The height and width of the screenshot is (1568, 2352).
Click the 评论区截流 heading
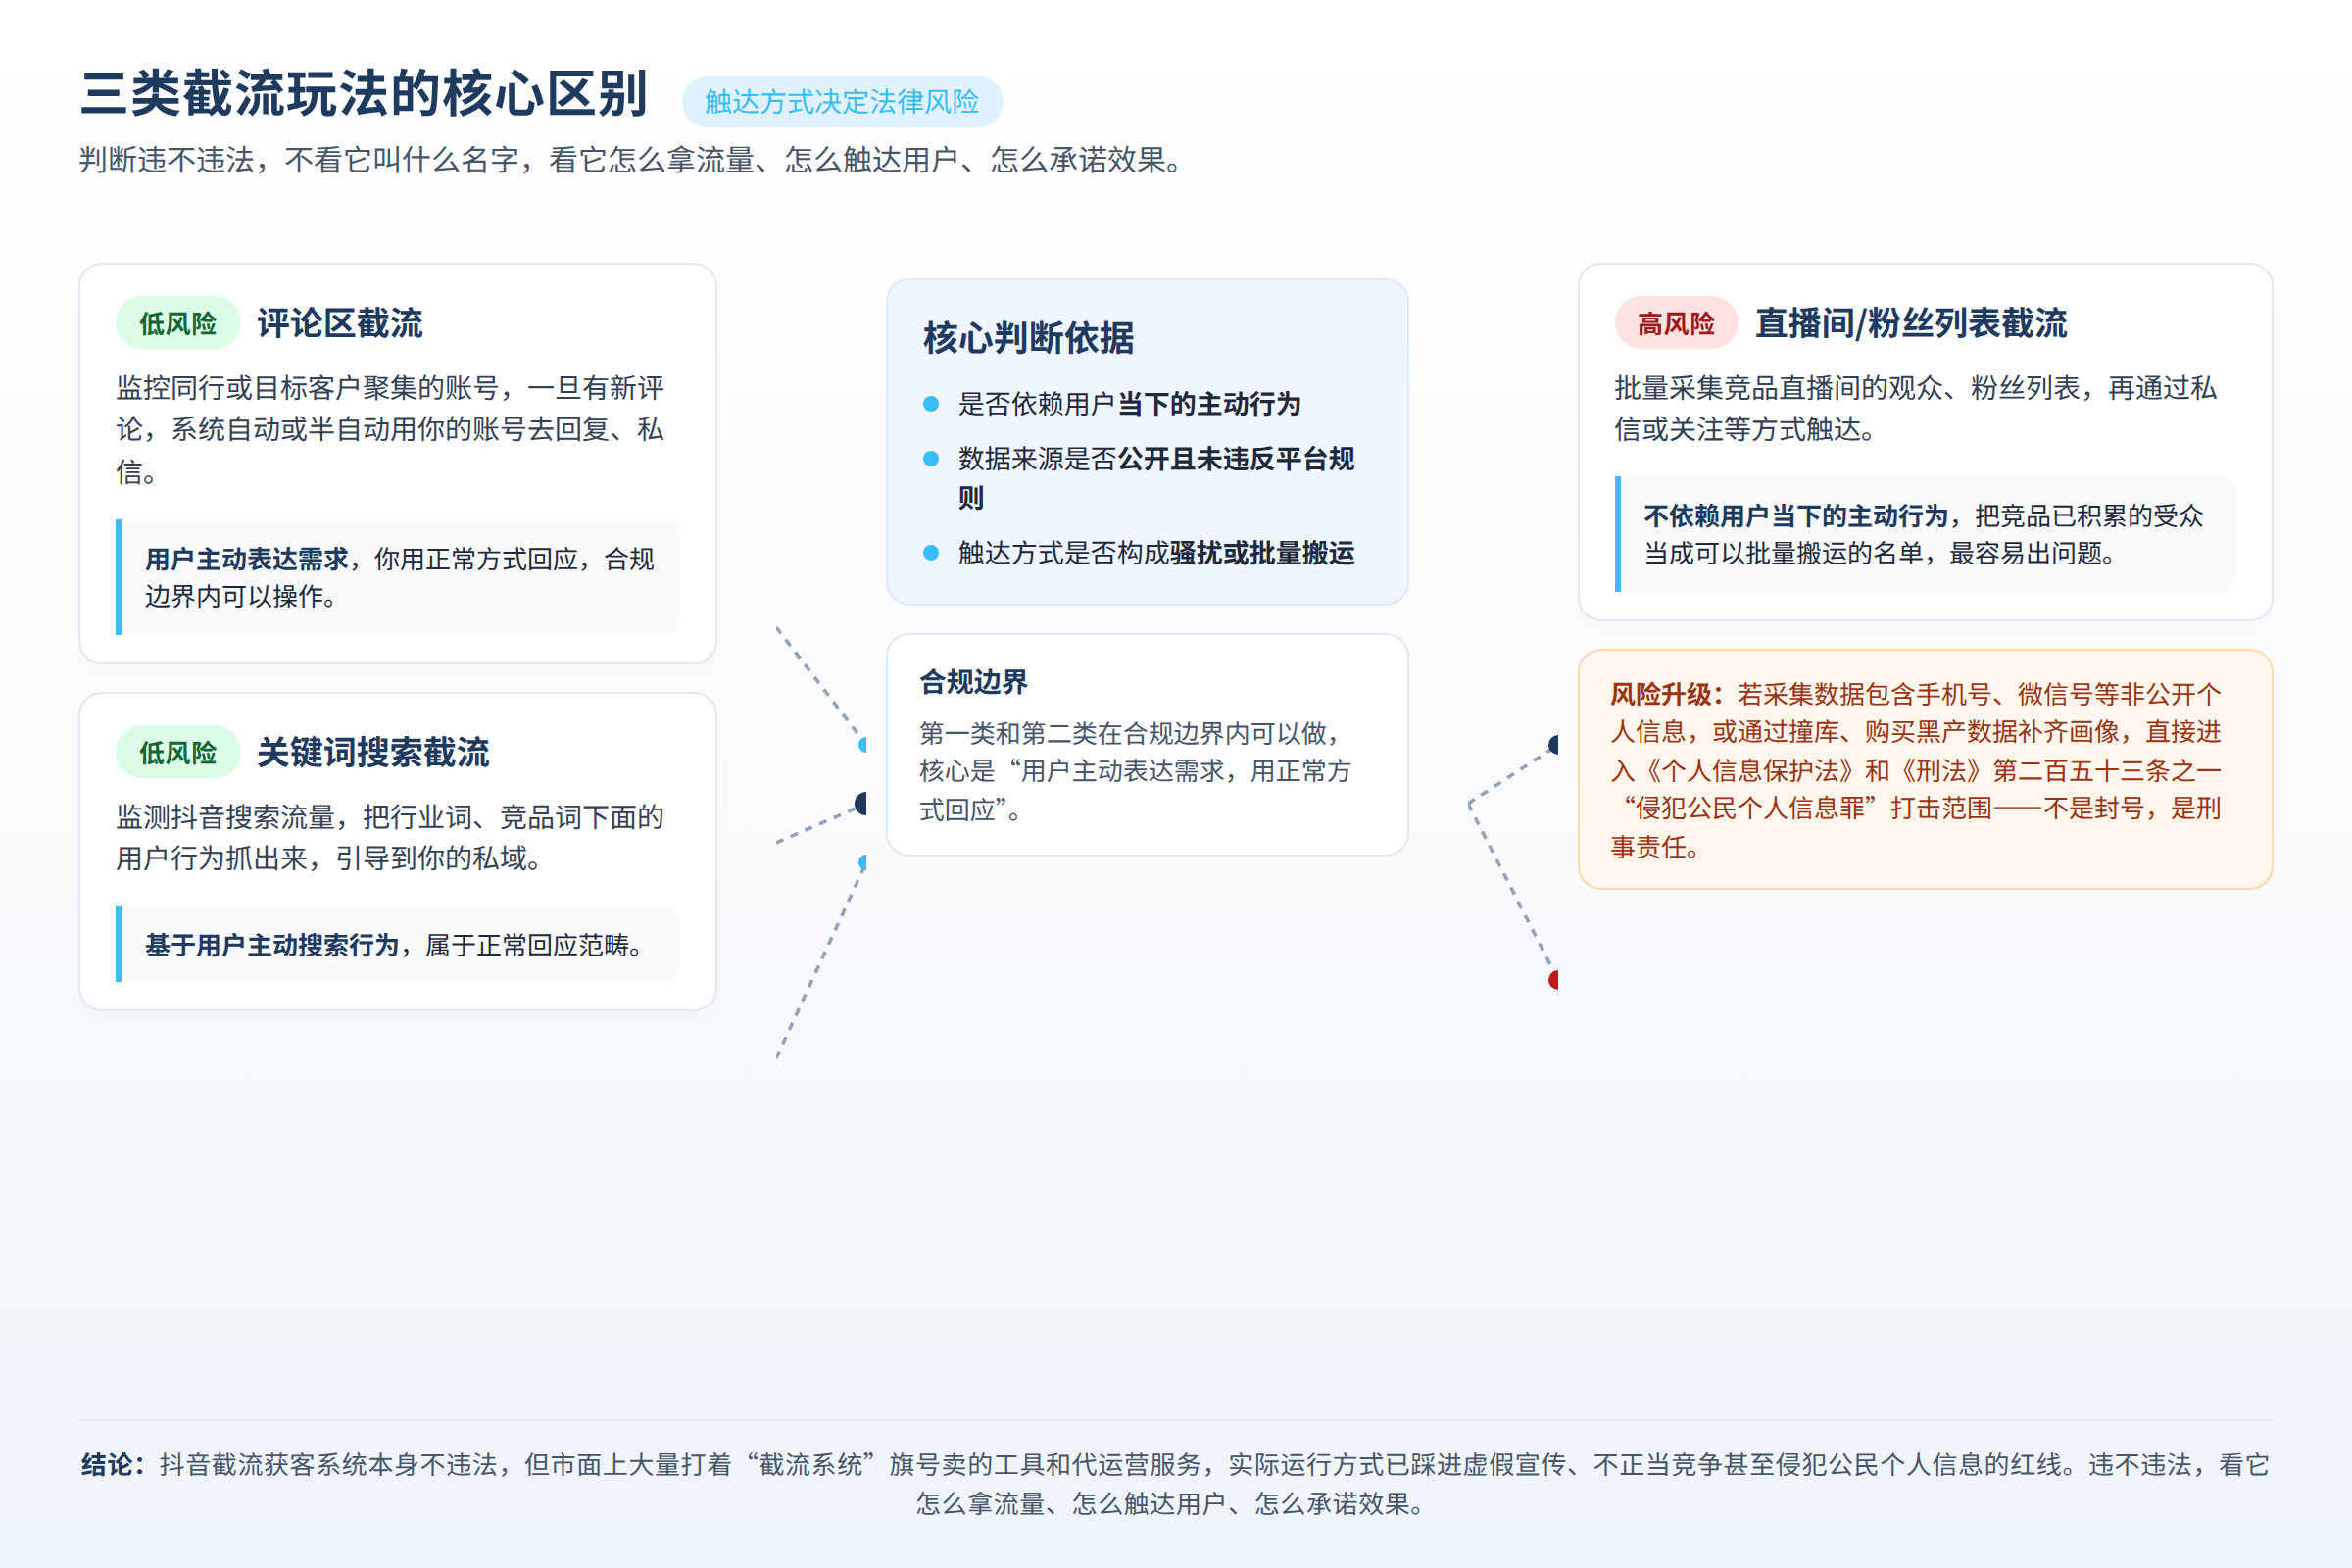[340, 323]
